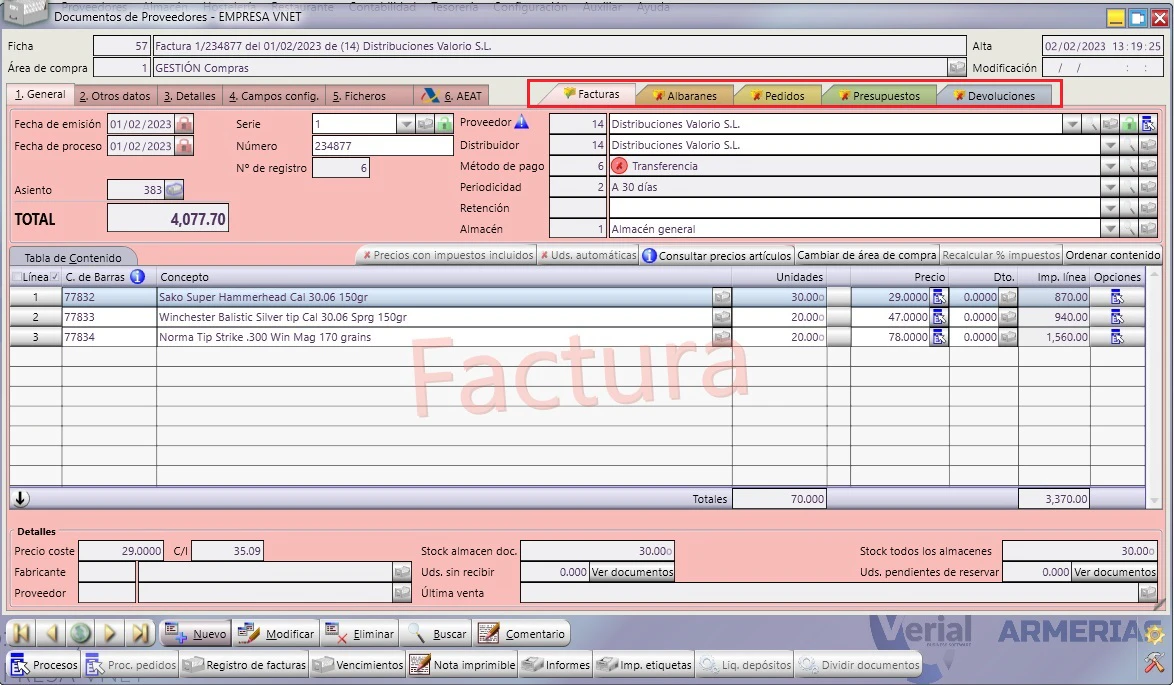The height and width of the screenshot is (685, 1174).
Task: Click the Proveedor warning triangle icon
Action: tap(522, 122)
